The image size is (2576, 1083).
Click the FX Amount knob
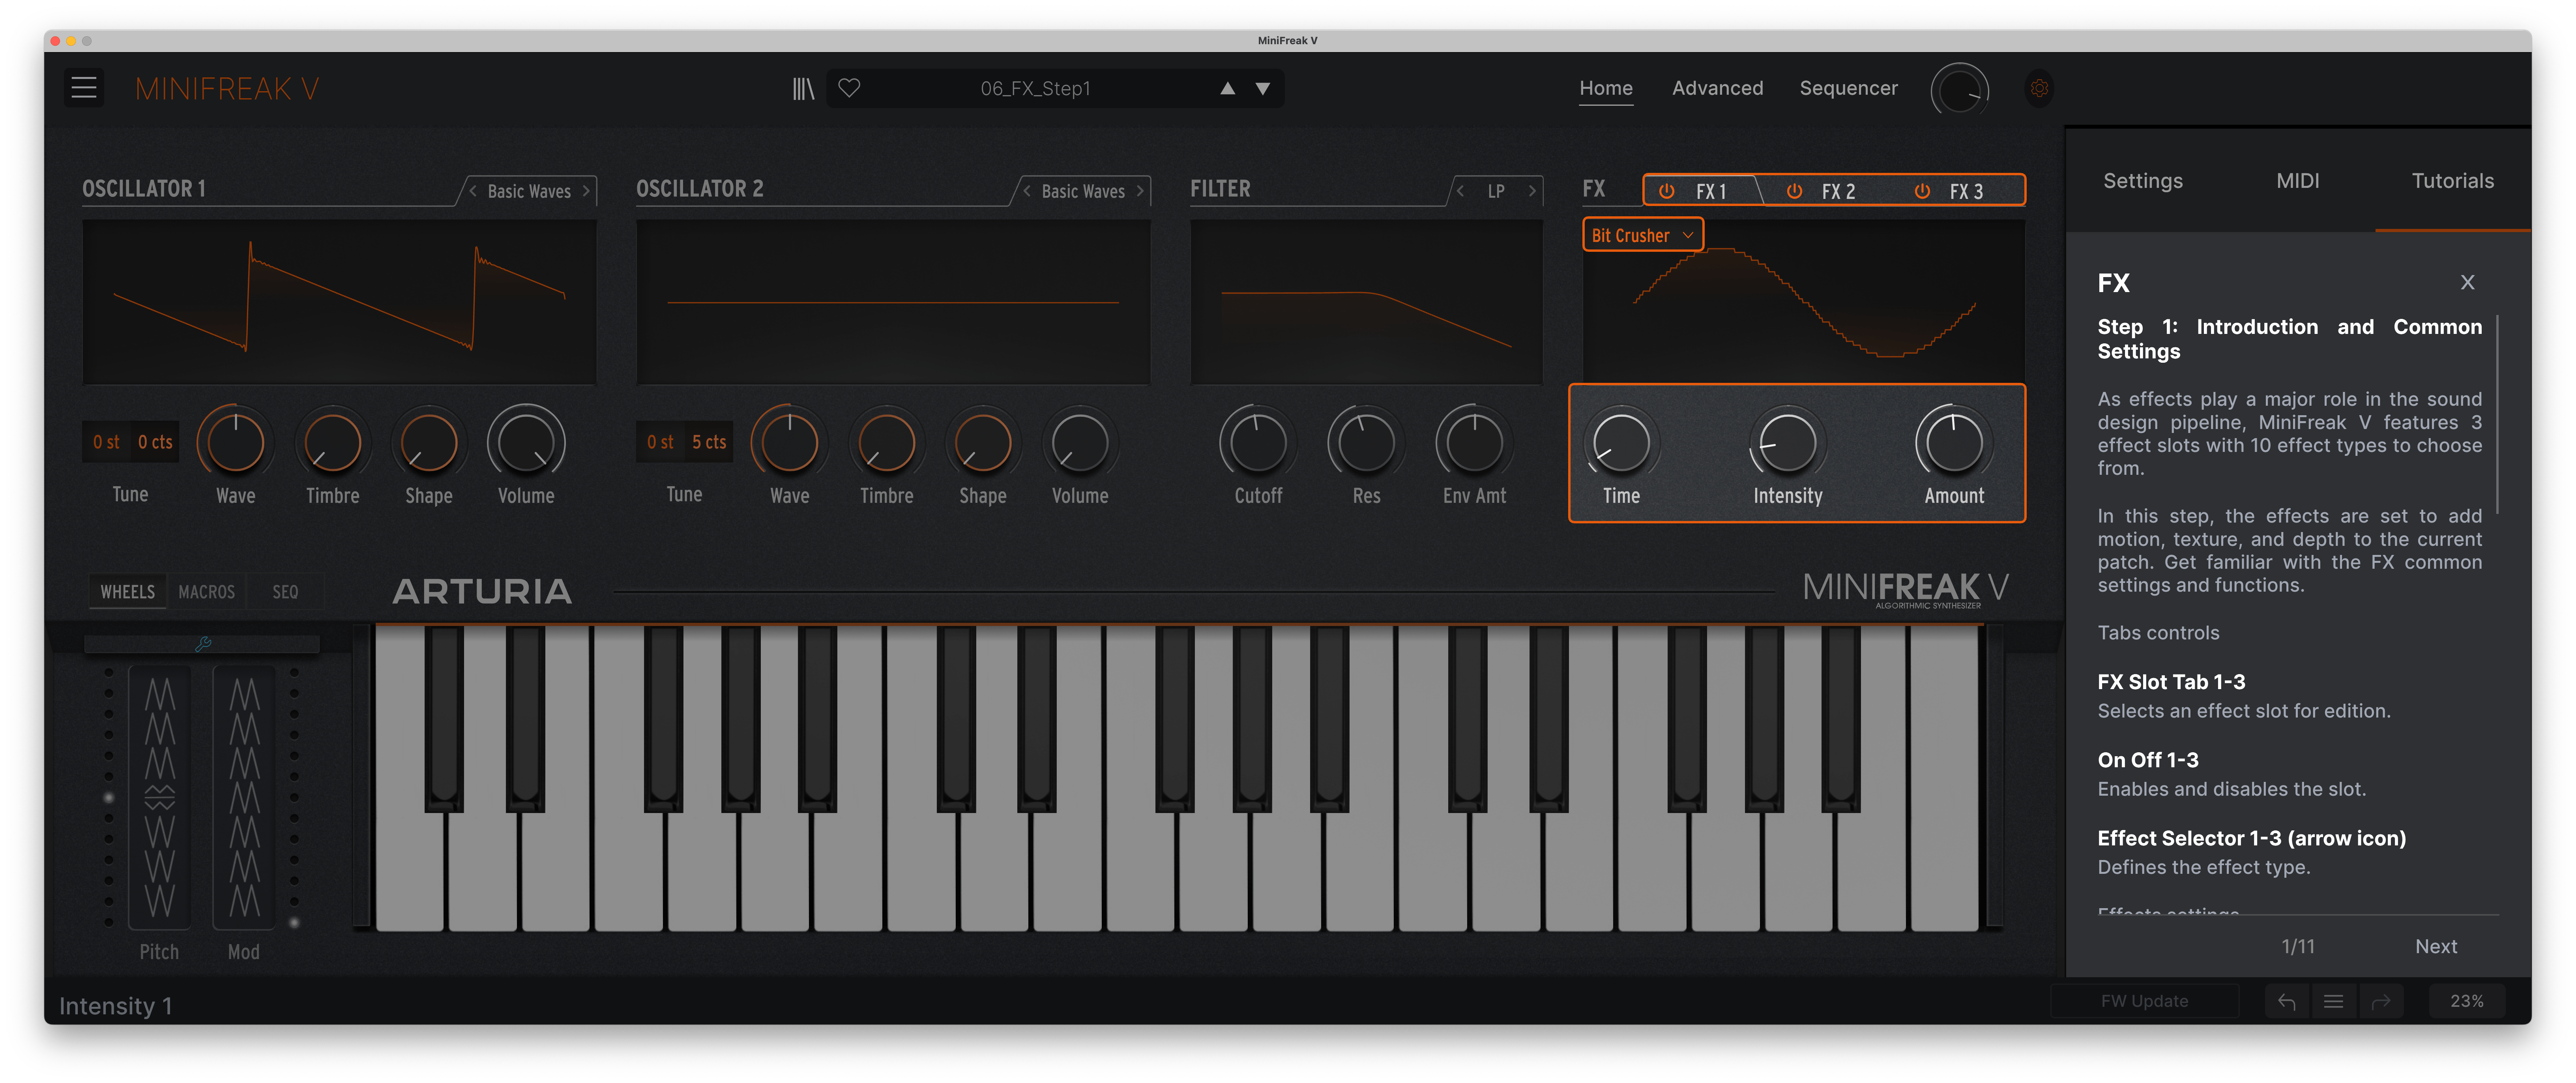1954,442
